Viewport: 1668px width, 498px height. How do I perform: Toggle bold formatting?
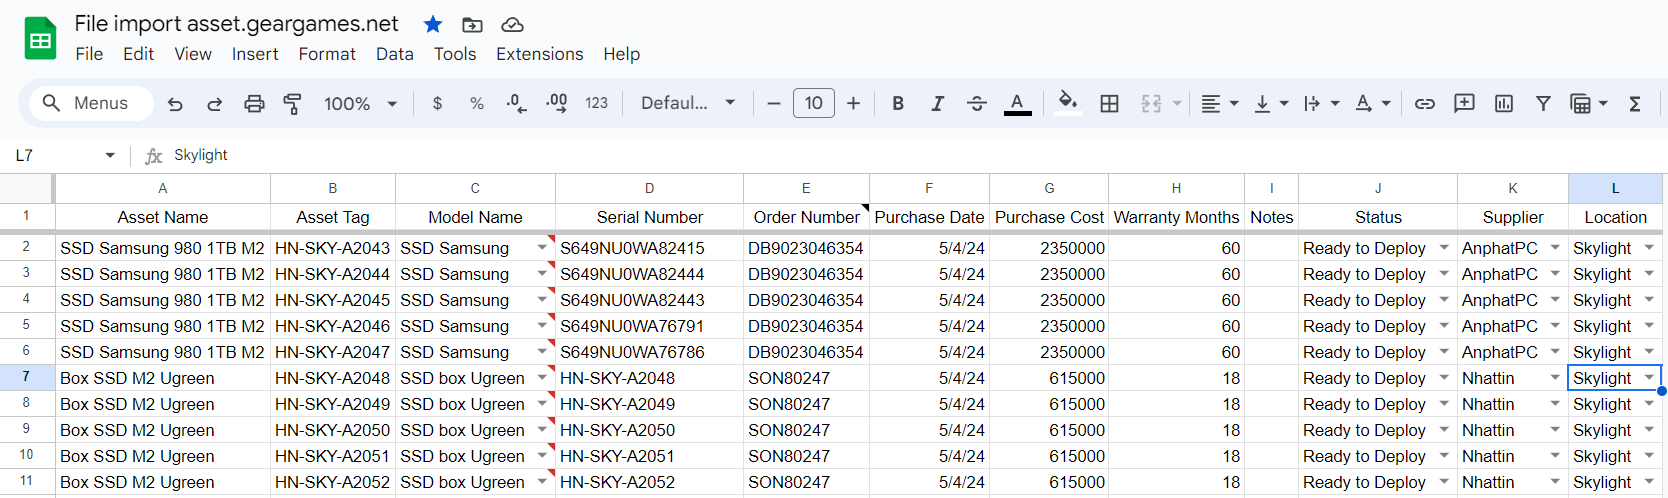[x=898, y=103]
